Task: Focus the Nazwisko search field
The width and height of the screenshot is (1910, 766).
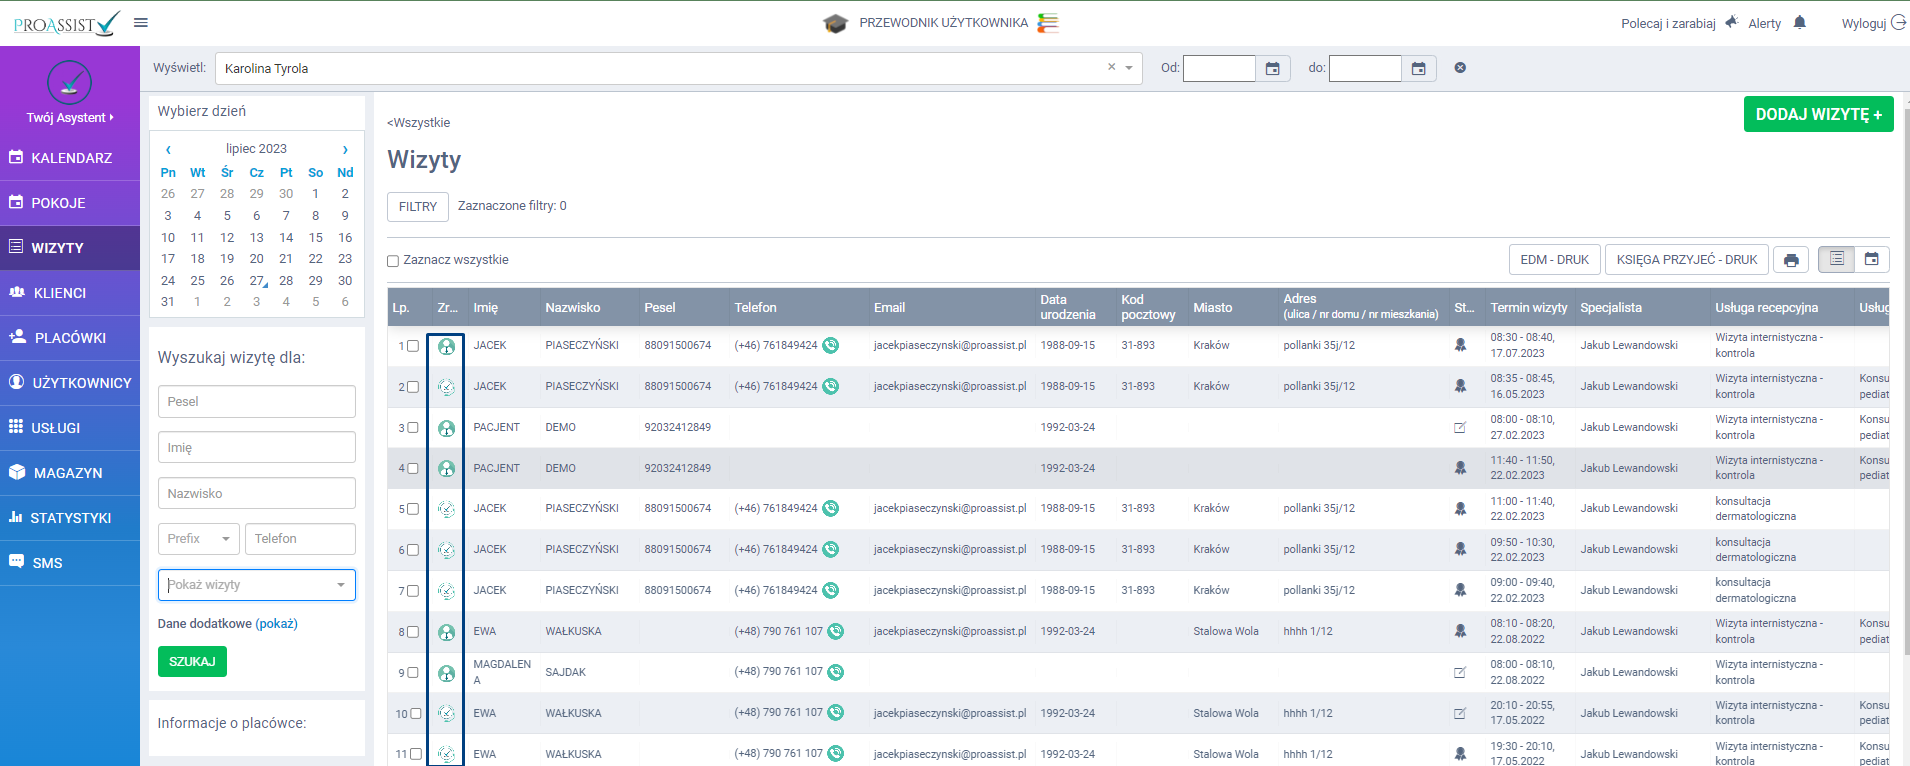Action: tap(257, 494)
